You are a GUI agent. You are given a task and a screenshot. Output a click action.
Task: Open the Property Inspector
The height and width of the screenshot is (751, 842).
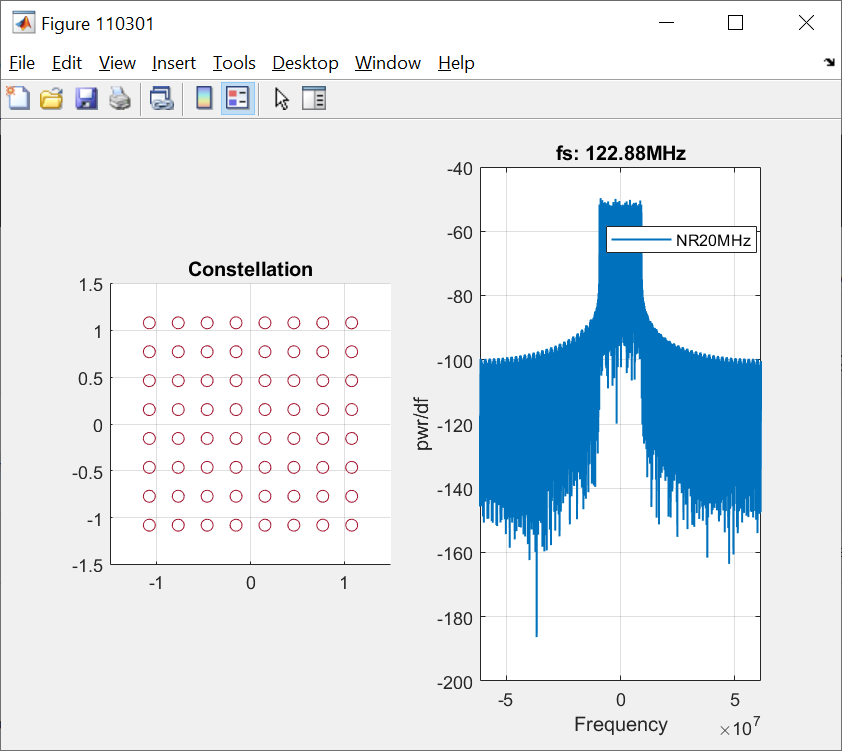314,98
